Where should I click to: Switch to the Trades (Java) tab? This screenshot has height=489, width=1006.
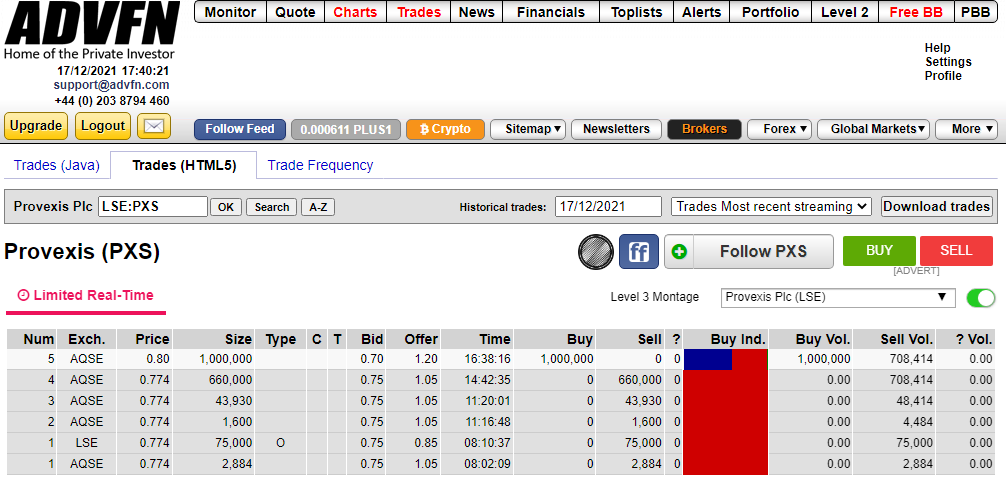pos(57,166)
